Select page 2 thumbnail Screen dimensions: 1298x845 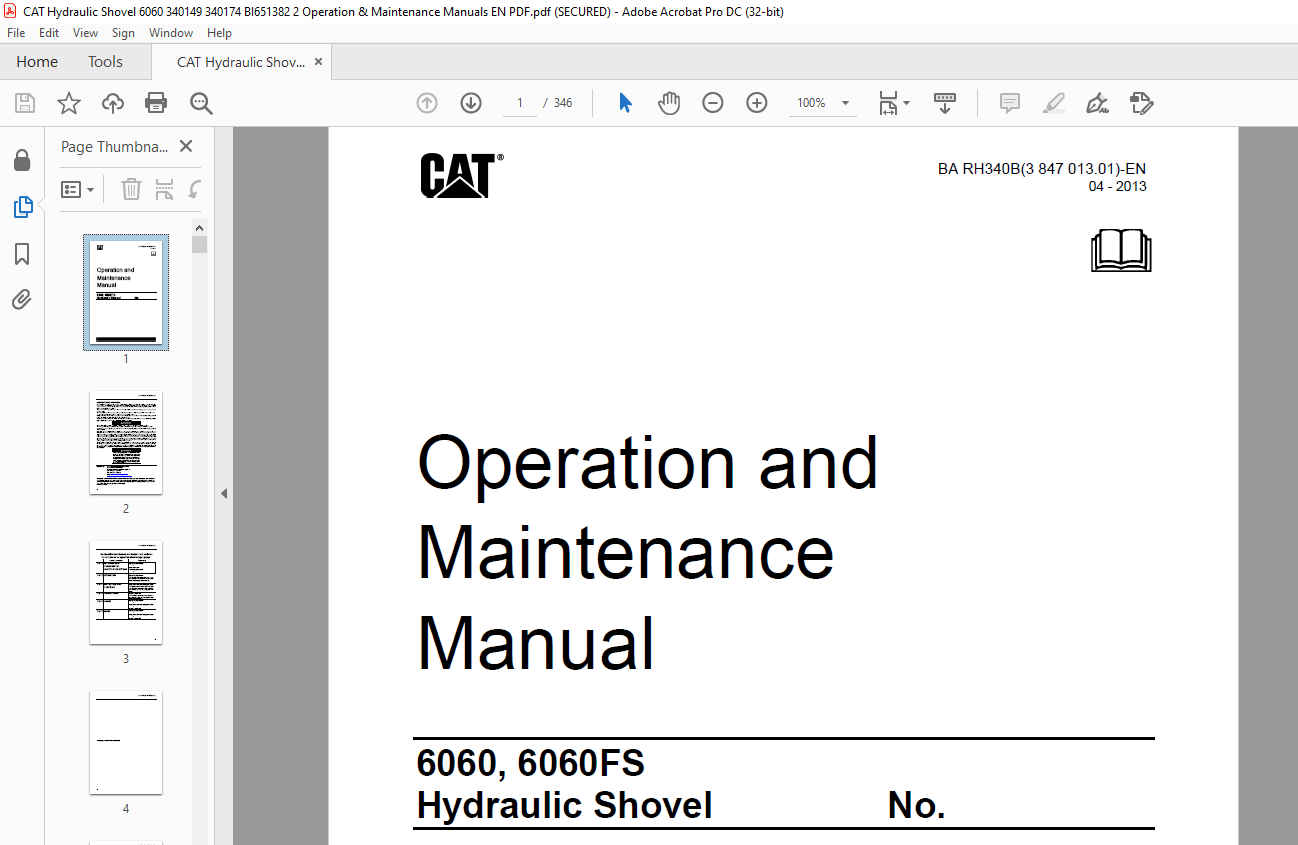126,442
